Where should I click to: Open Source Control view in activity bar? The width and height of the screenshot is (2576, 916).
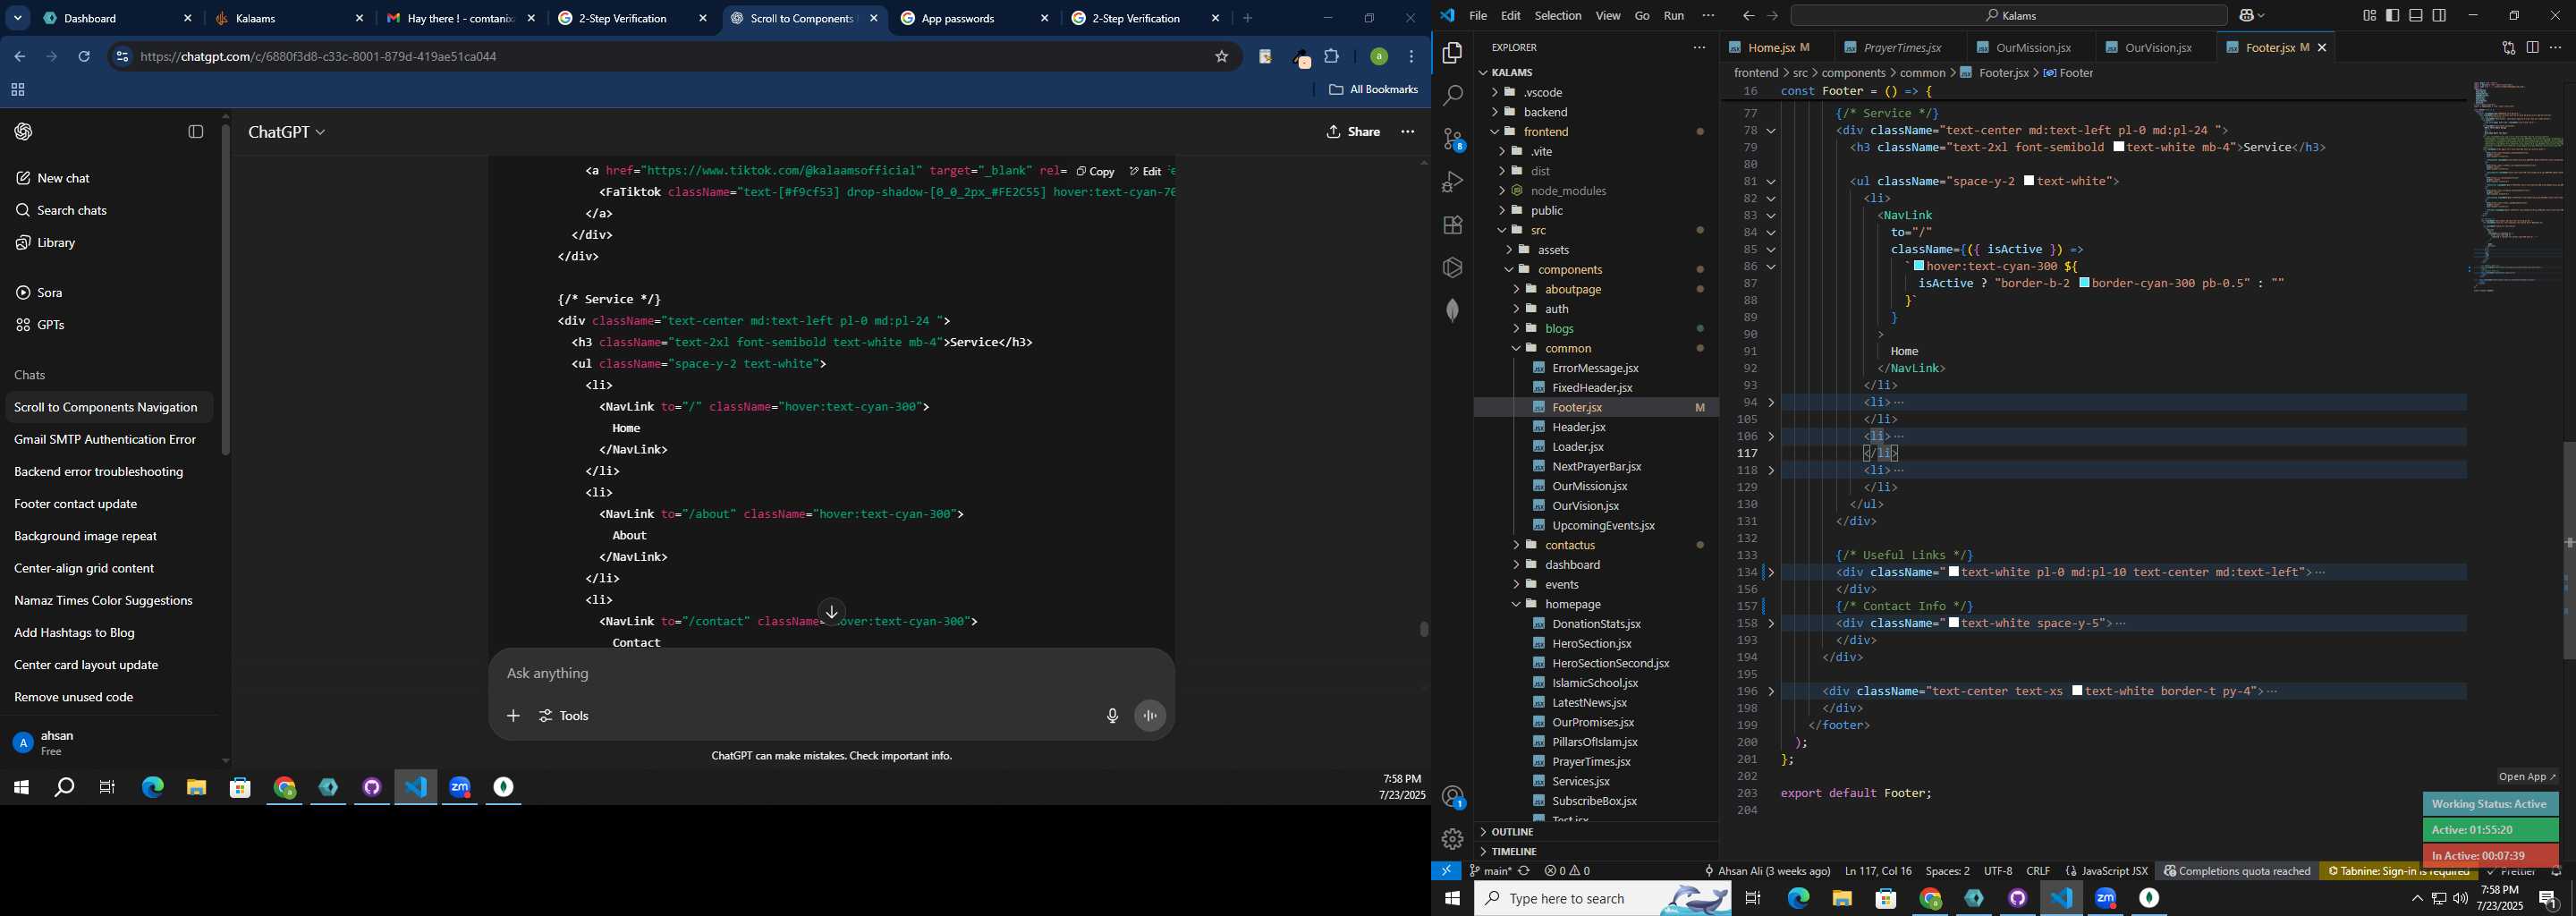(1452, 139)
